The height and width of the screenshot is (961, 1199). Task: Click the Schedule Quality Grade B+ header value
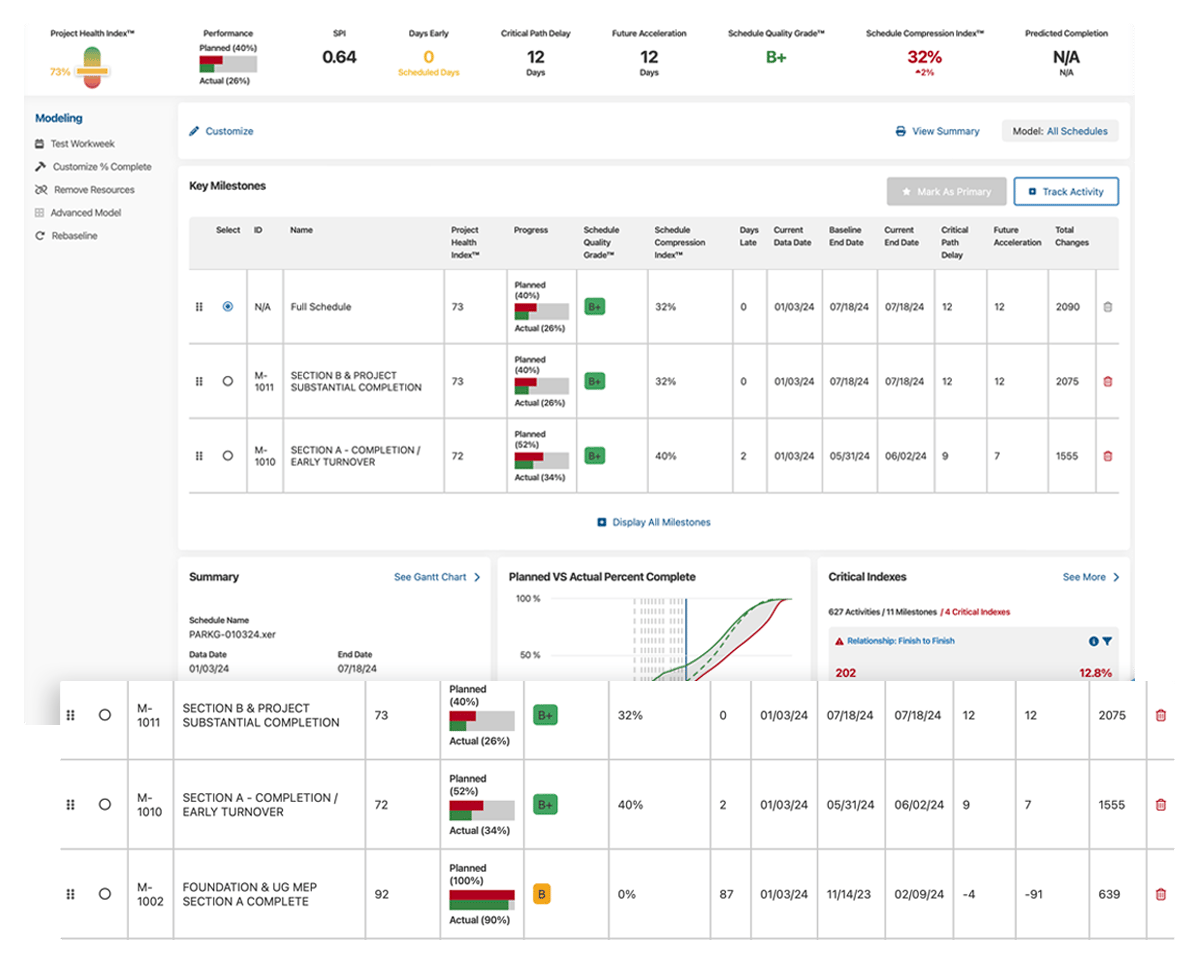(x=776, y=57)
